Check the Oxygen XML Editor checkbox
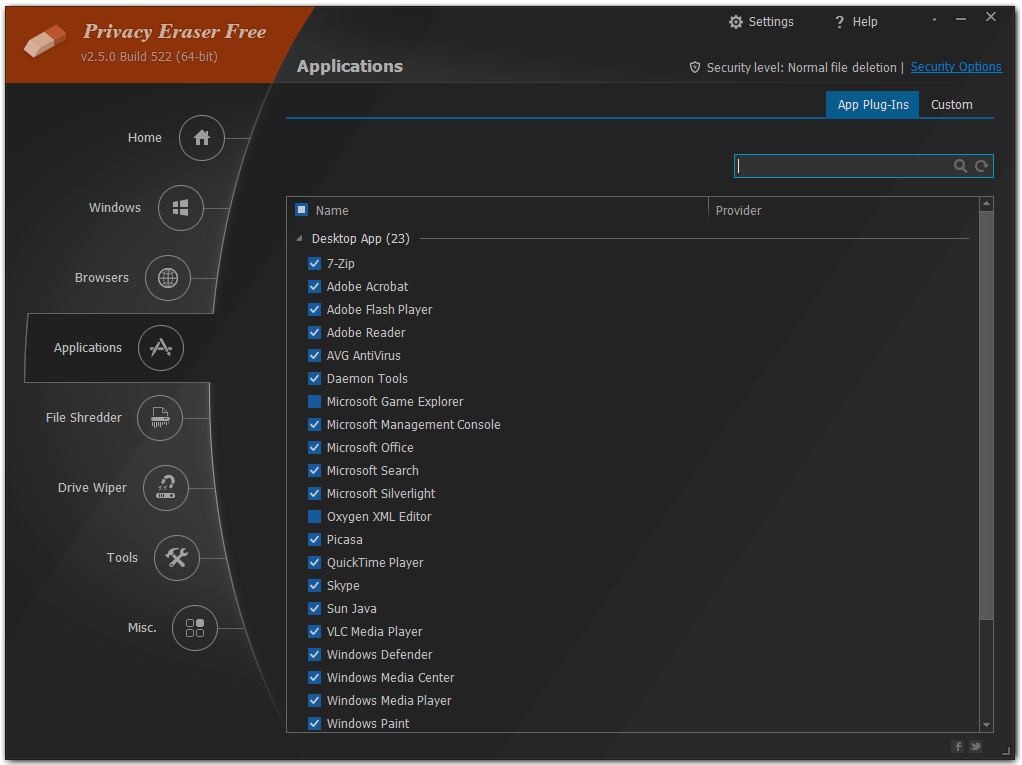The height and width of the screenshot is (765, 1022). (314, 516)
